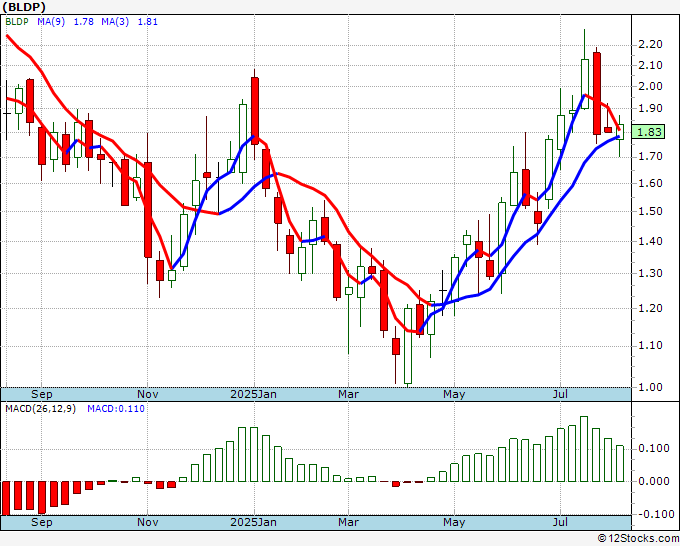
Task: Click the tallest green MACD histogram bar
Action: (x=584, y=449)
